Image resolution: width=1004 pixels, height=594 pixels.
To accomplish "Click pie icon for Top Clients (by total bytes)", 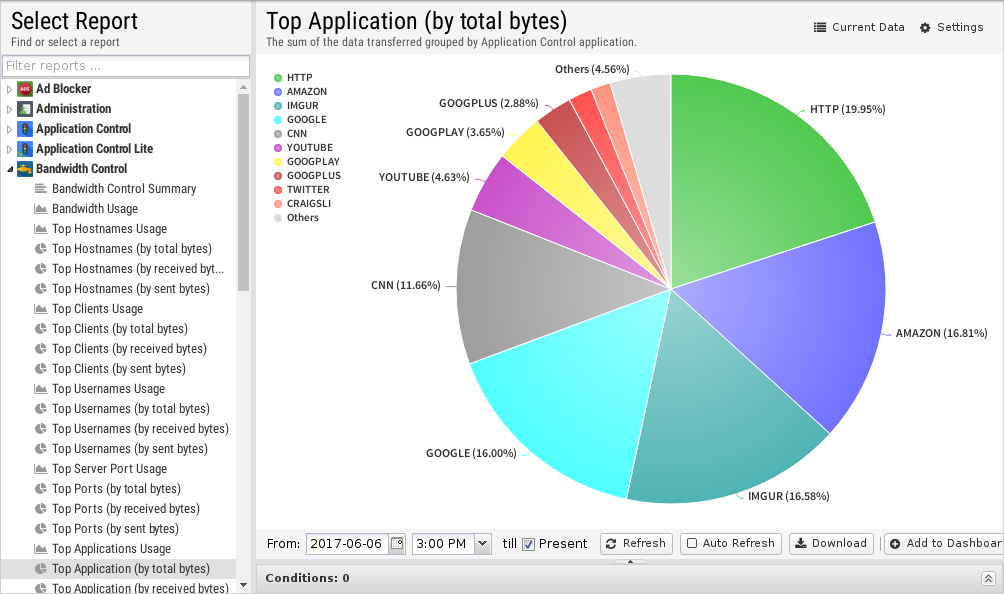I will tap(40, 328).
